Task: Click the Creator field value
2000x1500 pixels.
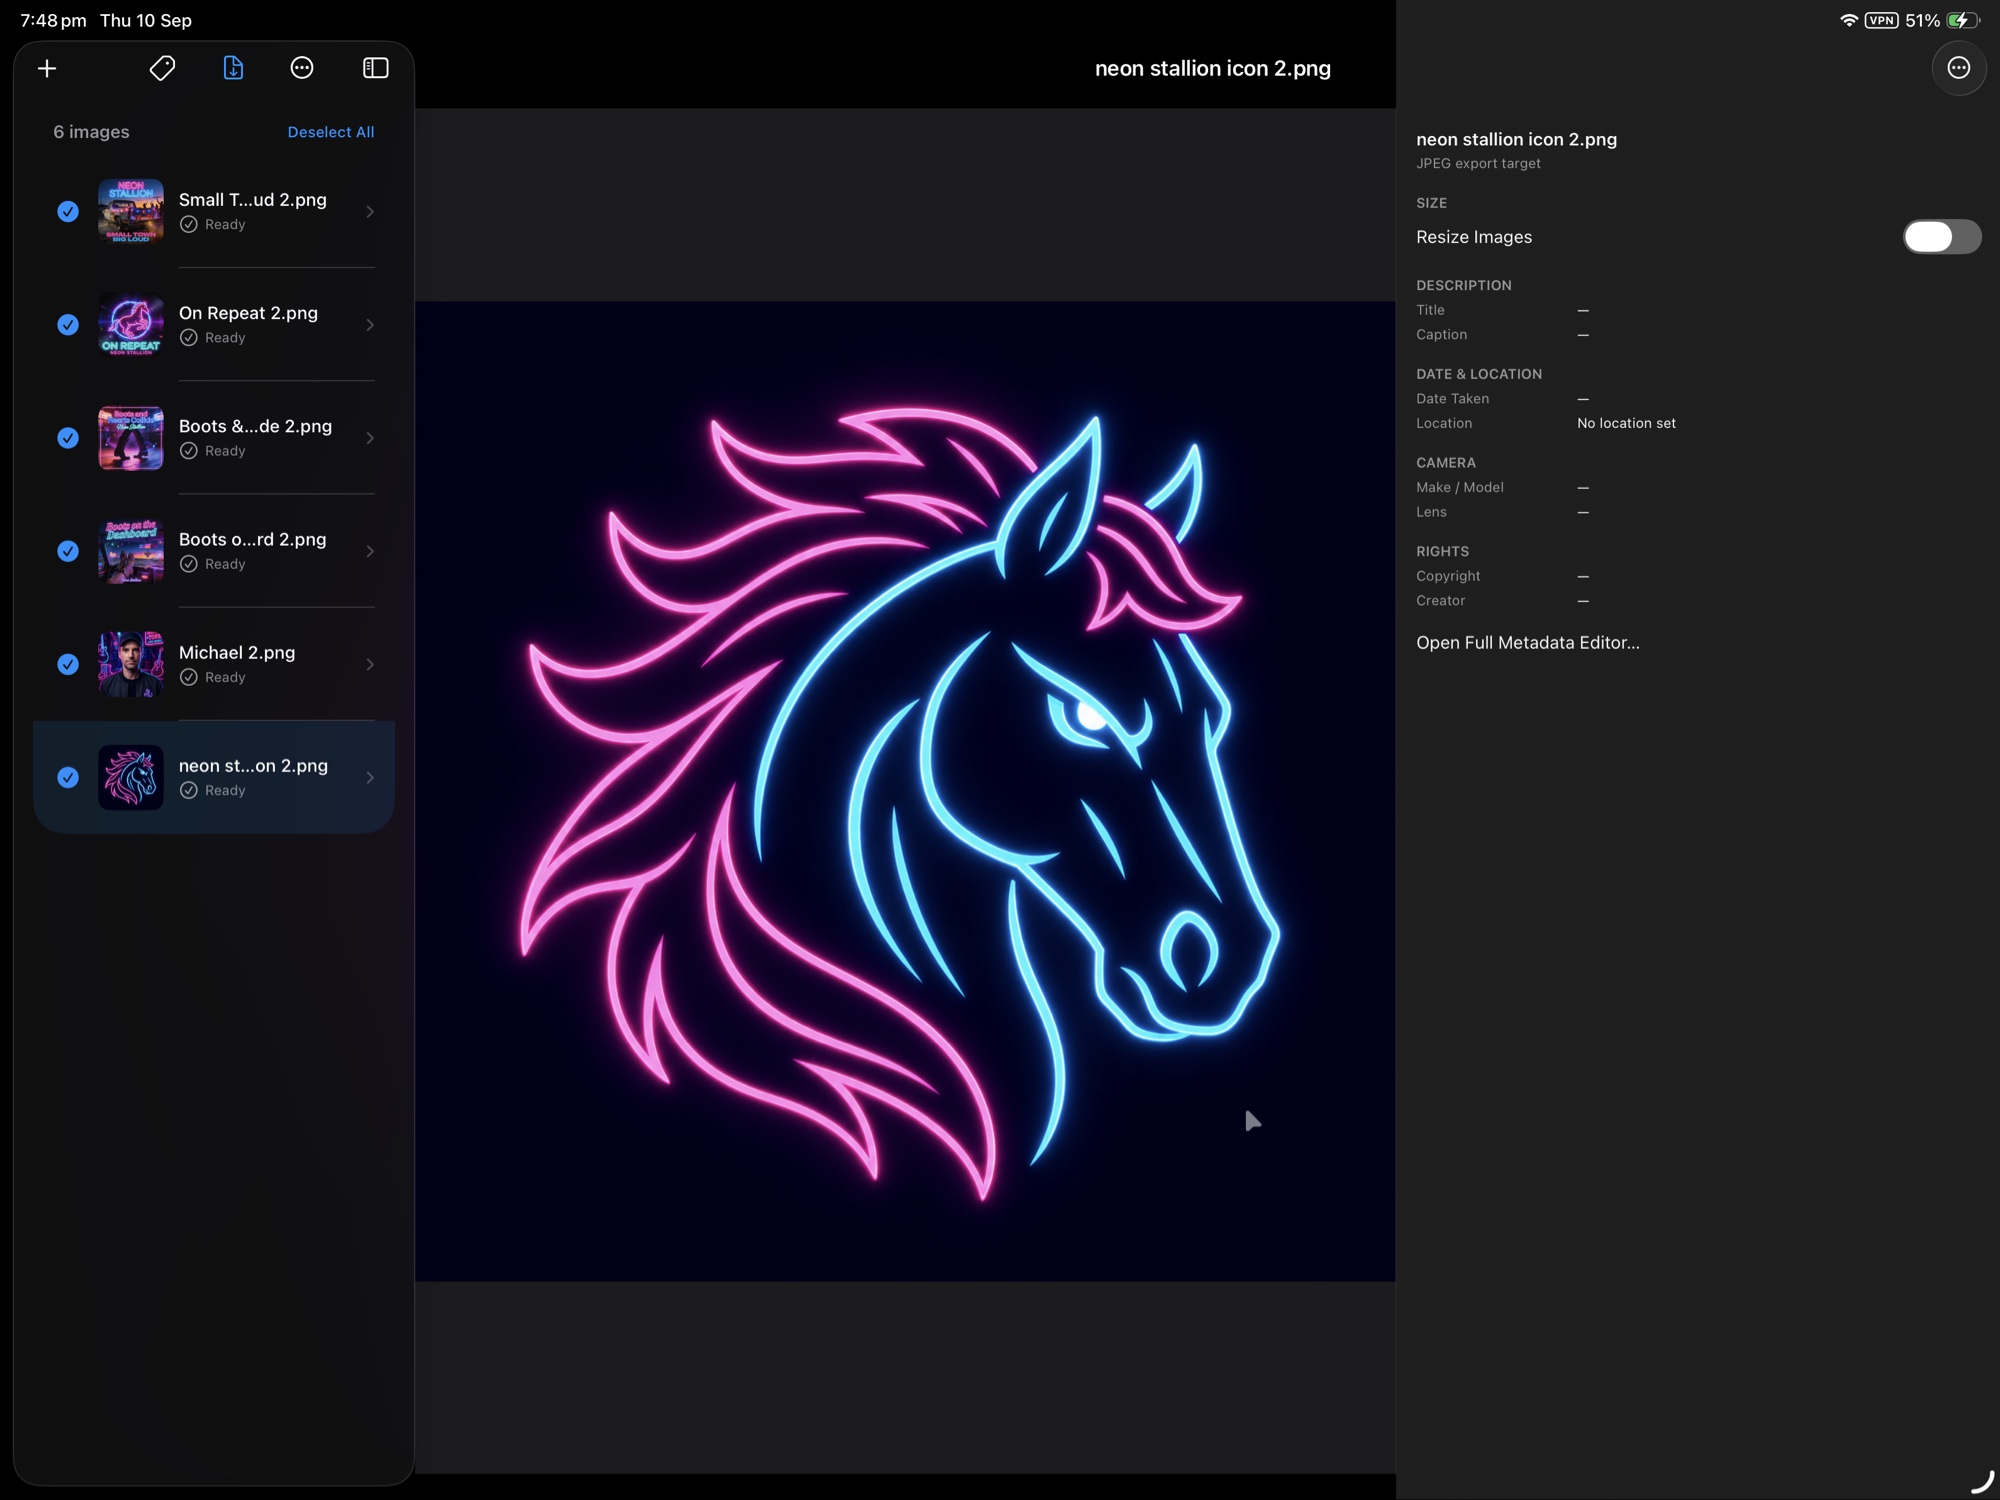Action: [1583, 601]
